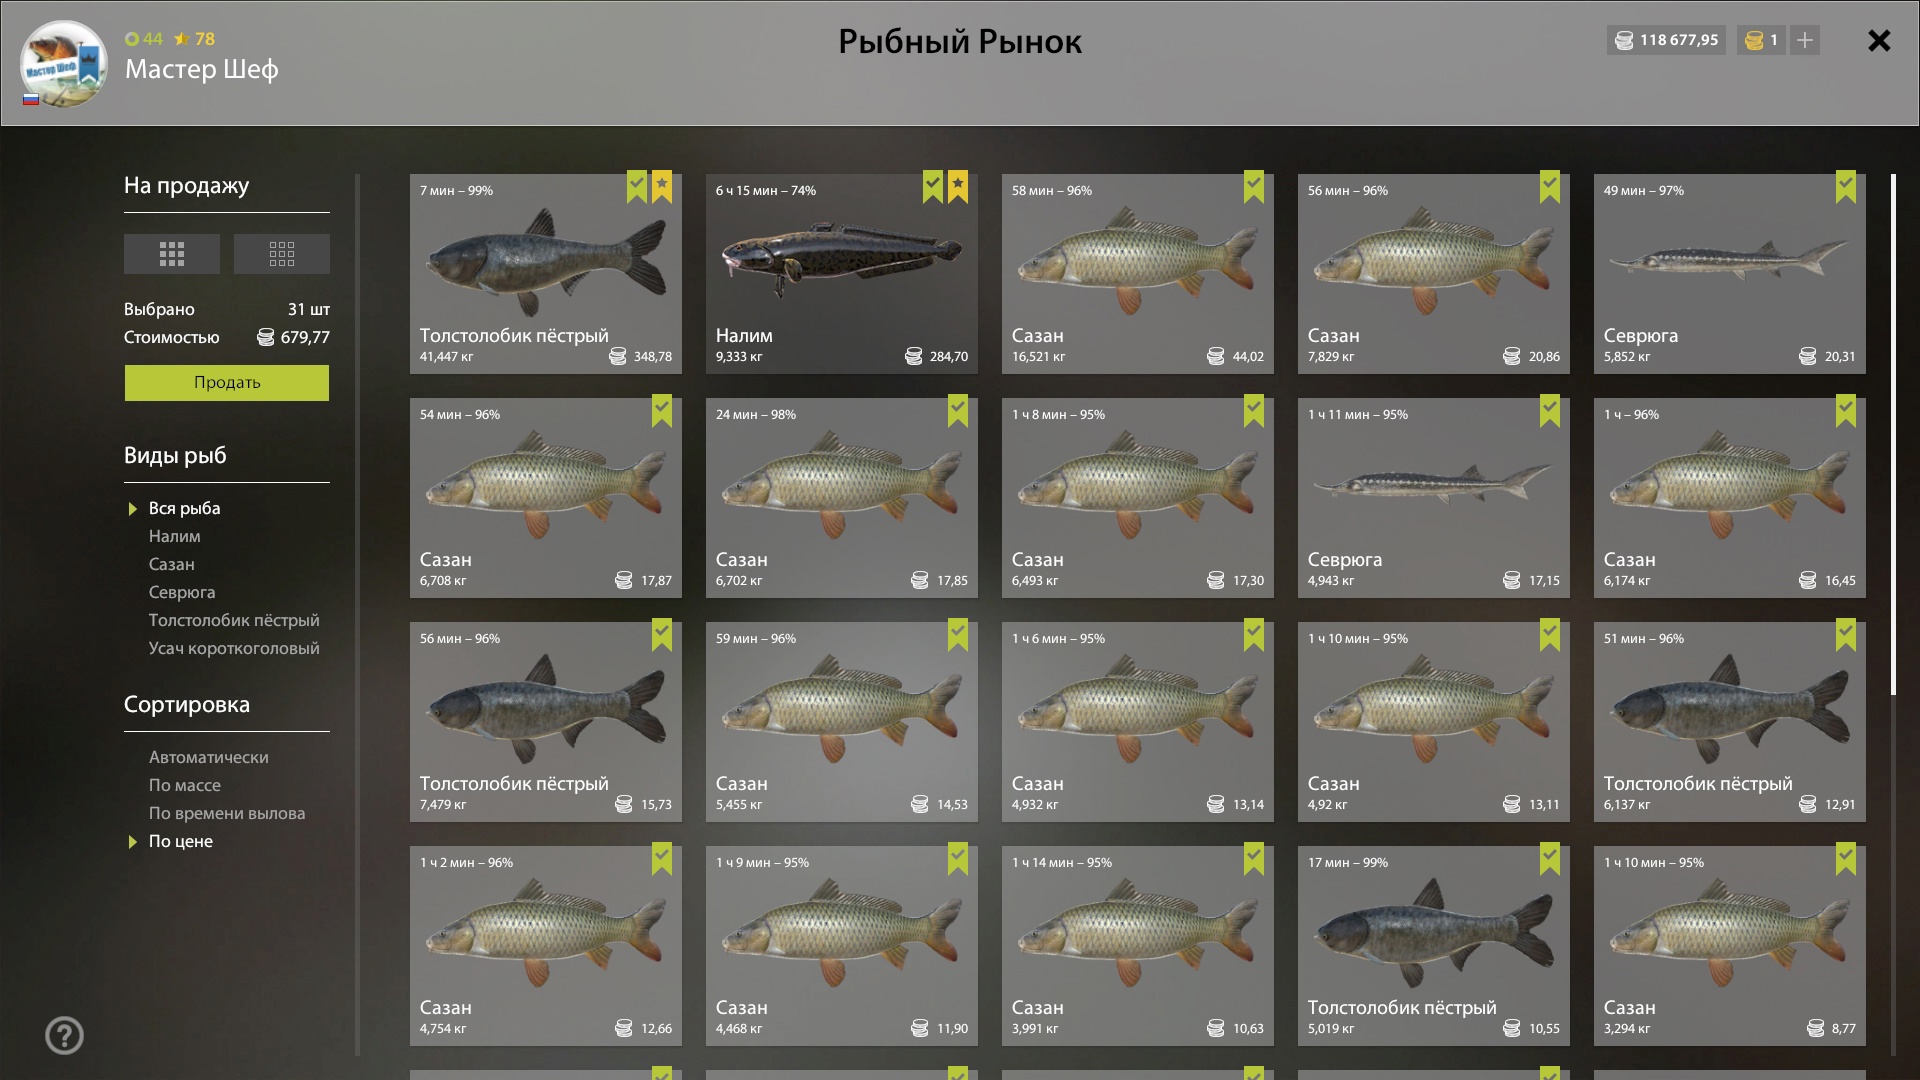This screenshot has height=1080, width=1920.
Task: Filter fish list by Налим
Action: (175, 537)
